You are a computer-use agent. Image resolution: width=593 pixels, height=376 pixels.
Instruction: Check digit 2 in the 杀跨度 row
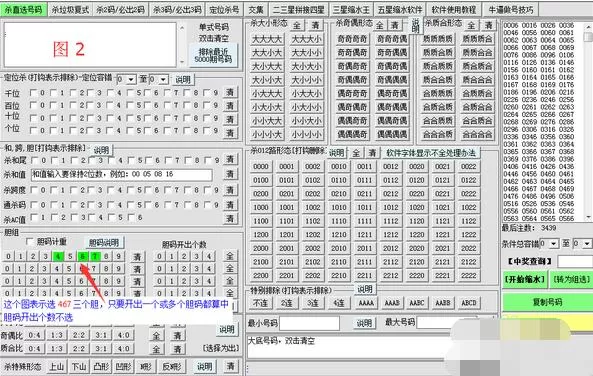click(x=74, y=190)
